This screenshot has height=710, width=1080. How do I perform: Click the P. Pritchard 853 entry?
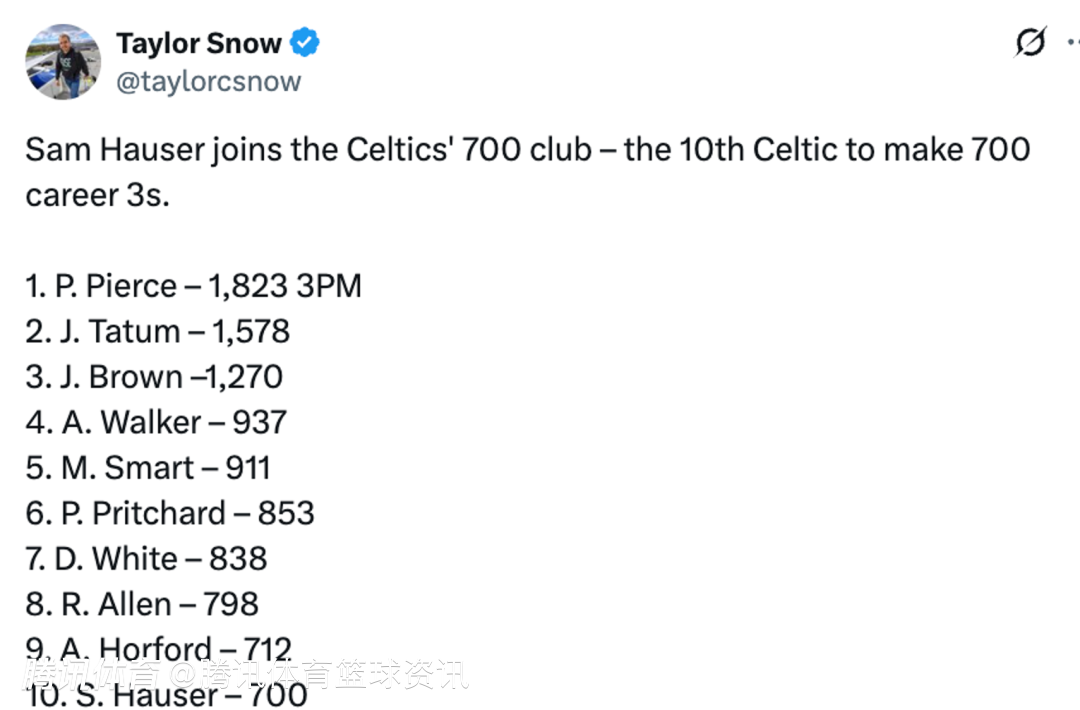170,513
